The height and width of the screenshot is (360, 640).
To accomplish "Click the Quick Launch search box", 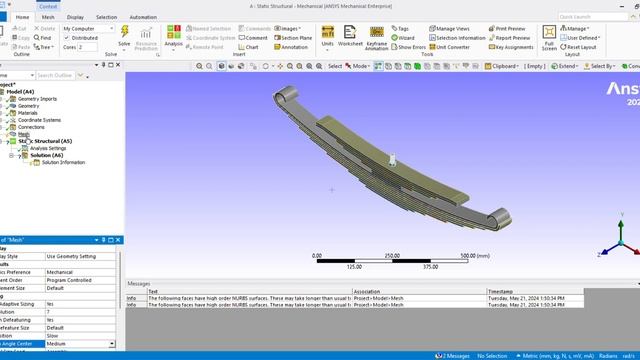I will [593, 17].
